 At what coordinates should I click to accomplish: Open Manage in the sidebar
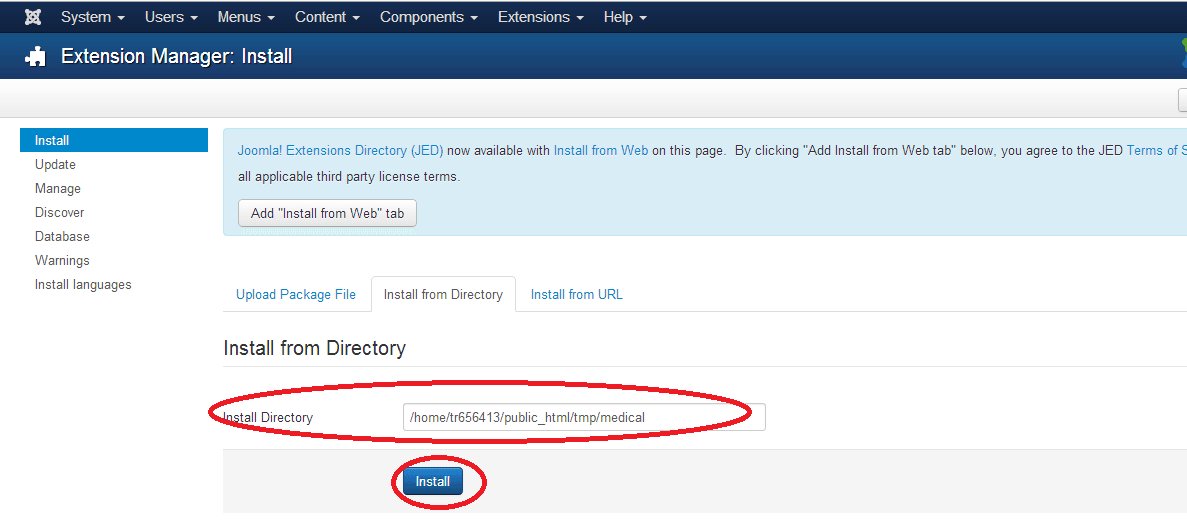58,188
